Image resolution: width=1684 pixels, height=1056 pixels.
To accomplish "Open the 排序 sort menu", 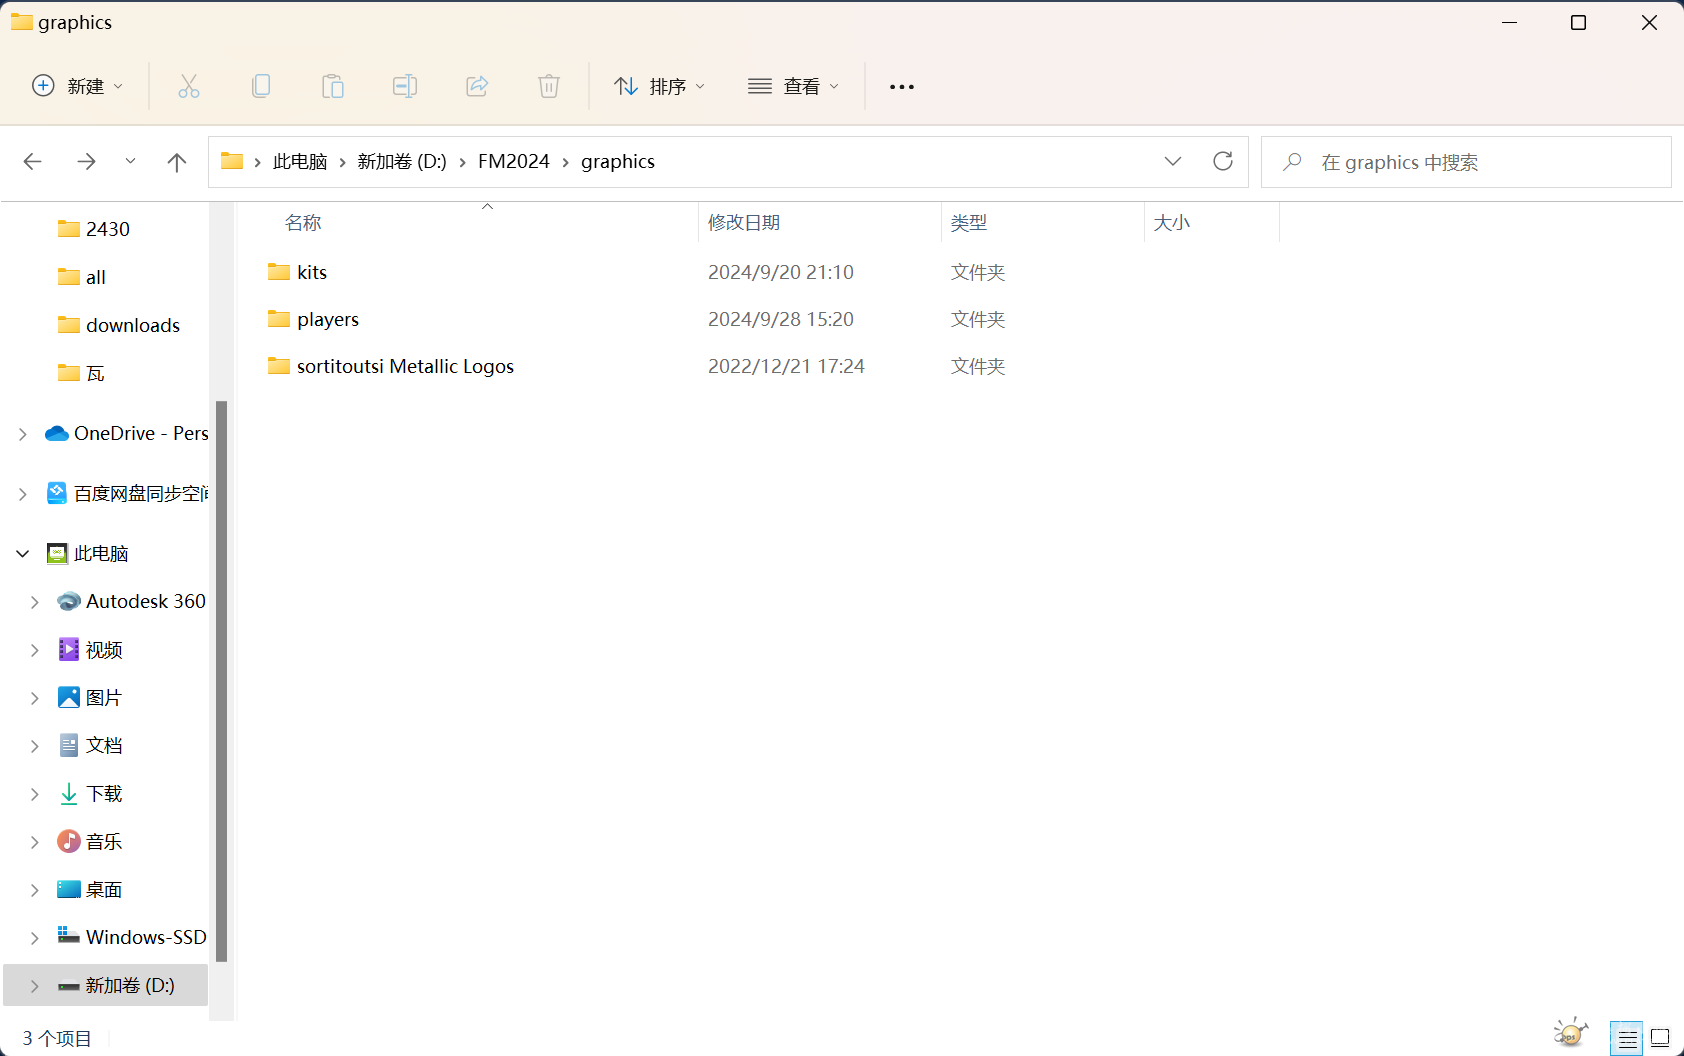I will click(660, 86).
